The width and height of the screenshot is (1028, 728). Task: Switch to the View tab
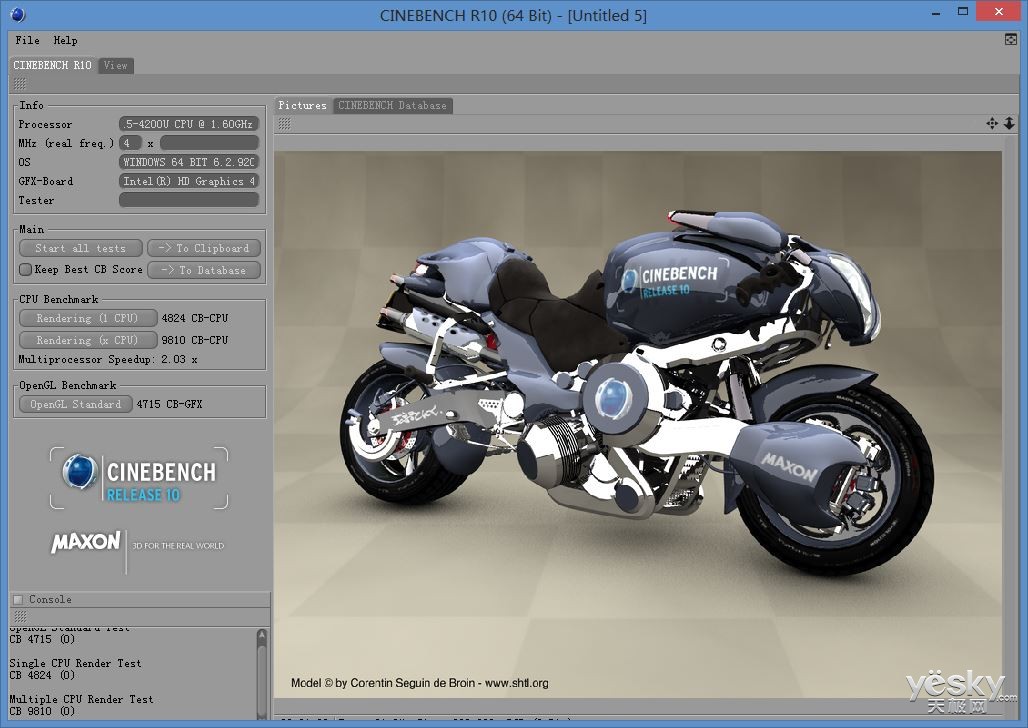click(x=115, y=65)
